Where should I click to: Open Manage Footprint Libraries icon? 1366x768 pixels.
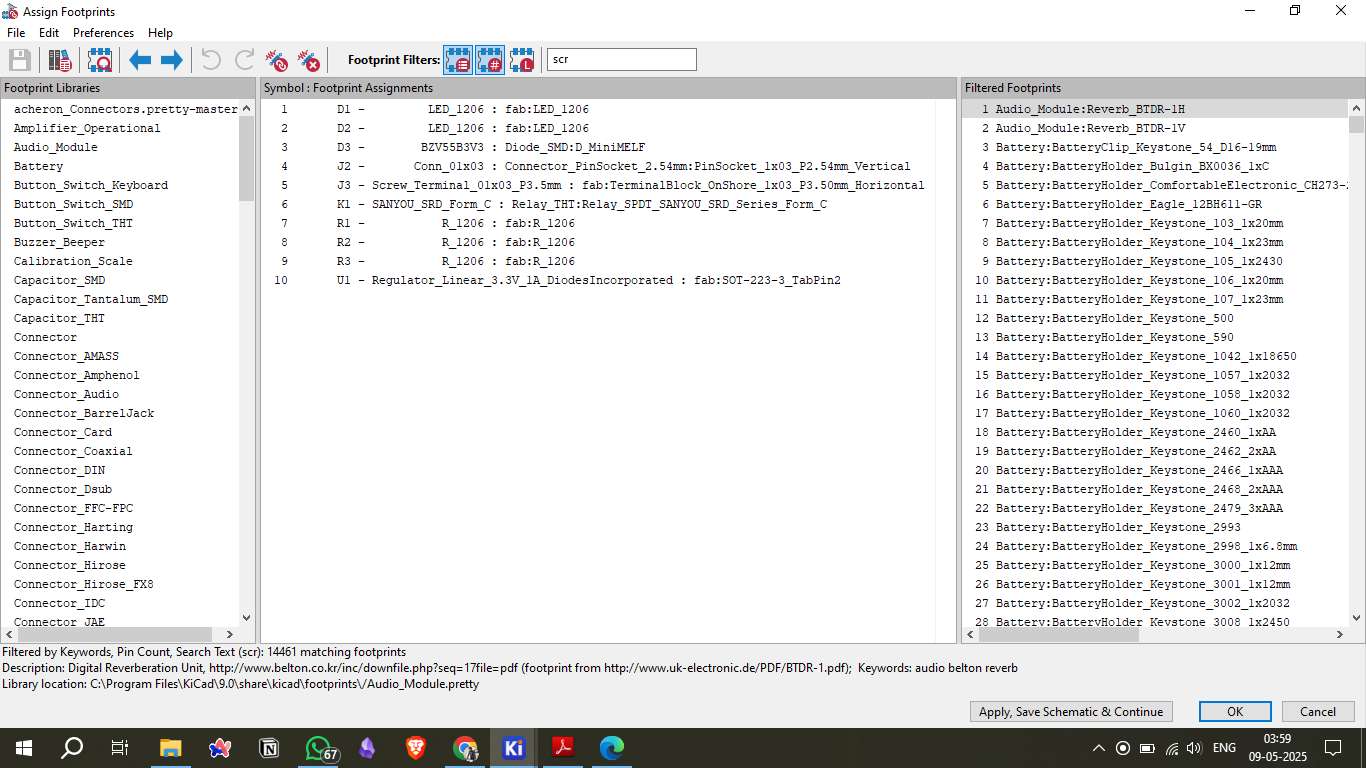[x=60, y=60]
